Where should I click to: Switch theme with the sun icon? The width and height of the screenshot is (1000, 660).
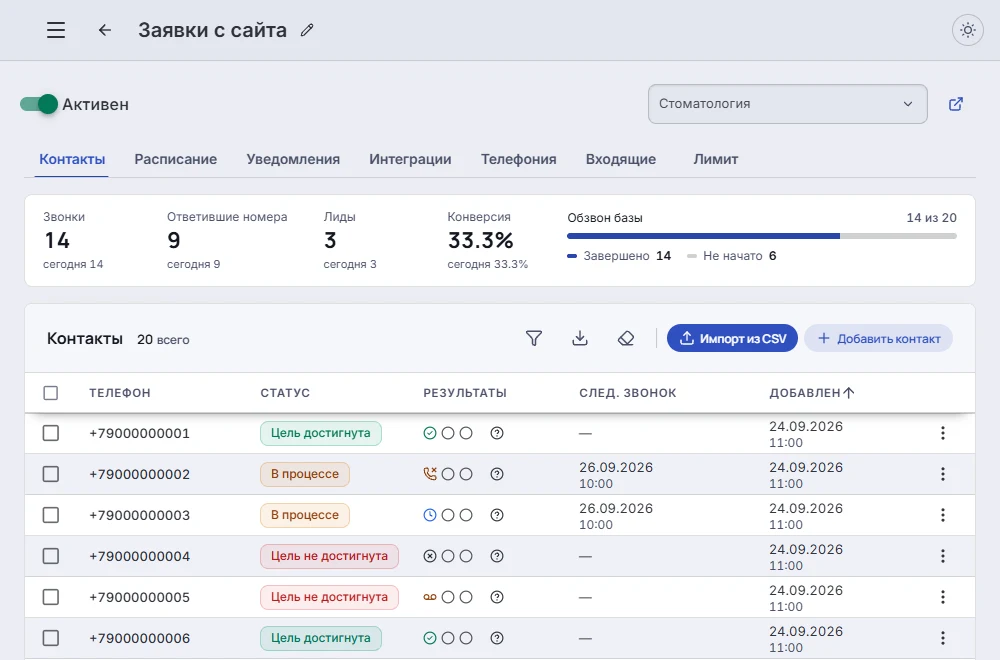967,30
